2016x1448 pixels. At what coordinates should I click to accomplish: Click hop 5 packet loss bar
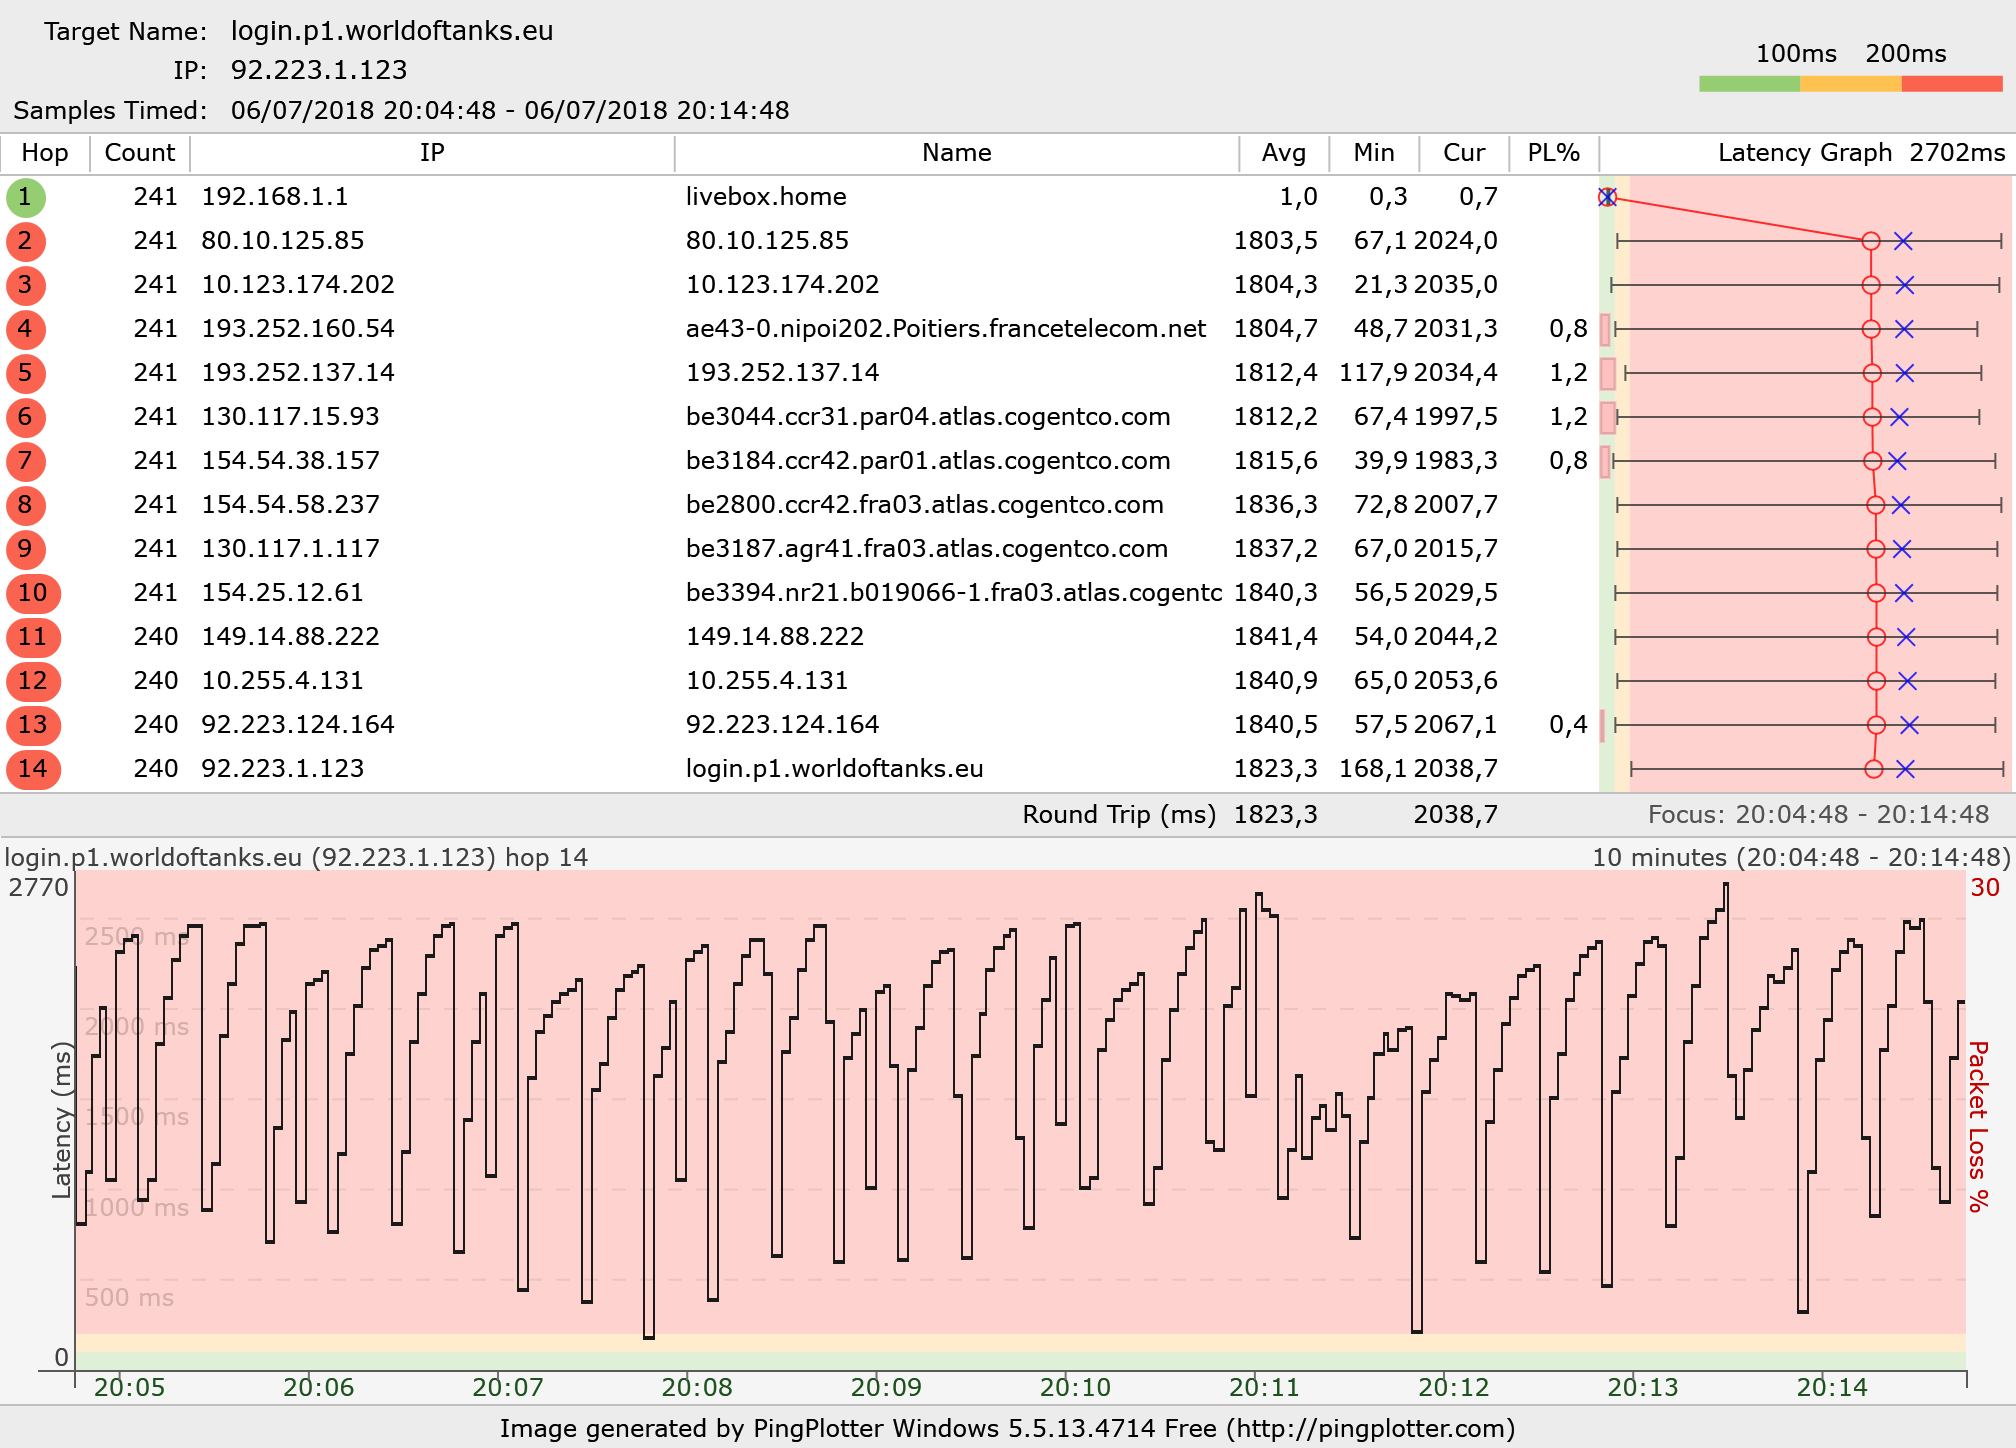point(1607,373)
